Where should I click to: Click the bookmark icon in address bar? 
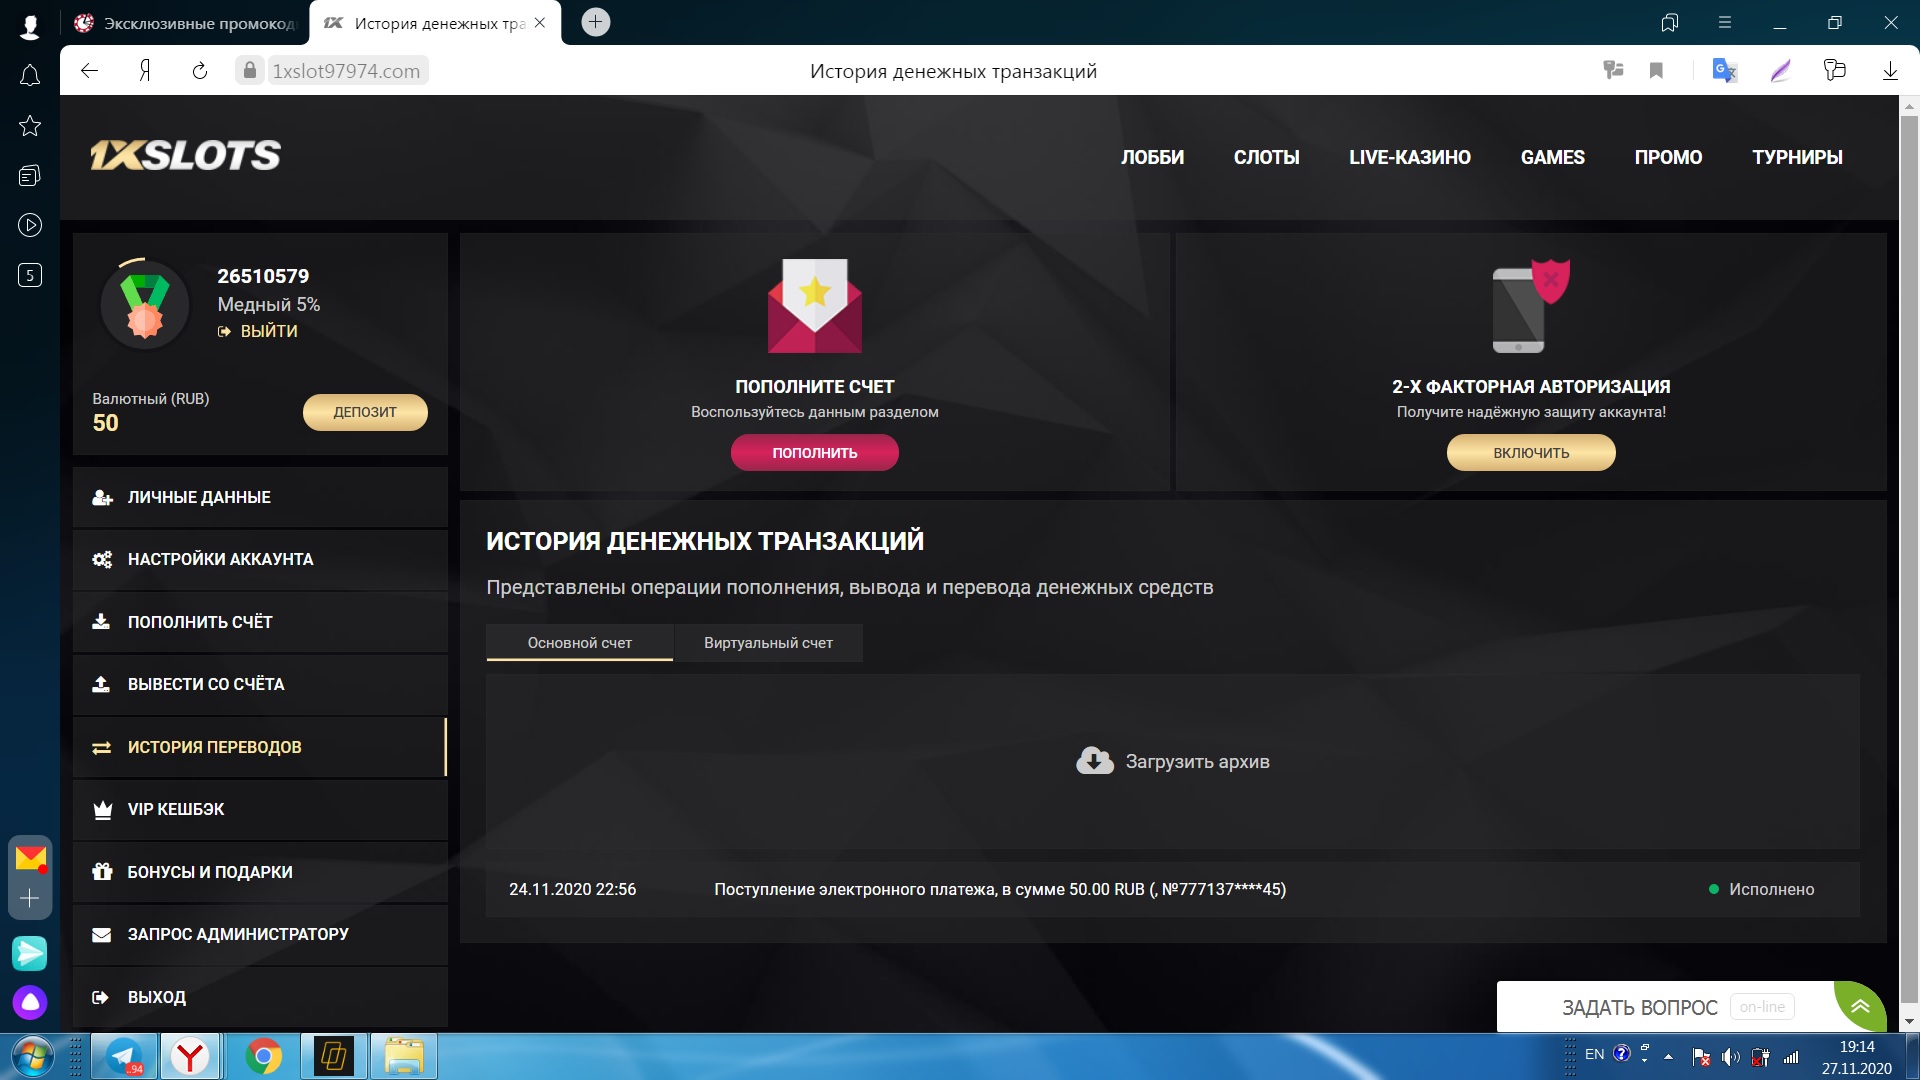pyautogui.click(x=1656, y=71)
